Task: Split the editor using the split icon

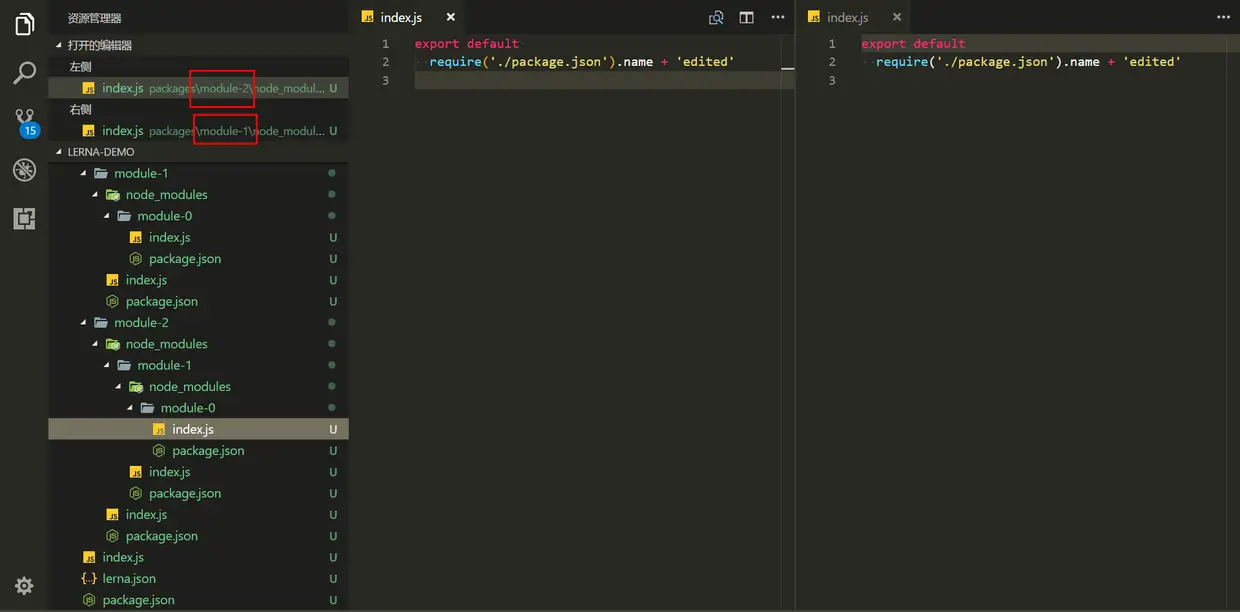Action: [746, 17]
